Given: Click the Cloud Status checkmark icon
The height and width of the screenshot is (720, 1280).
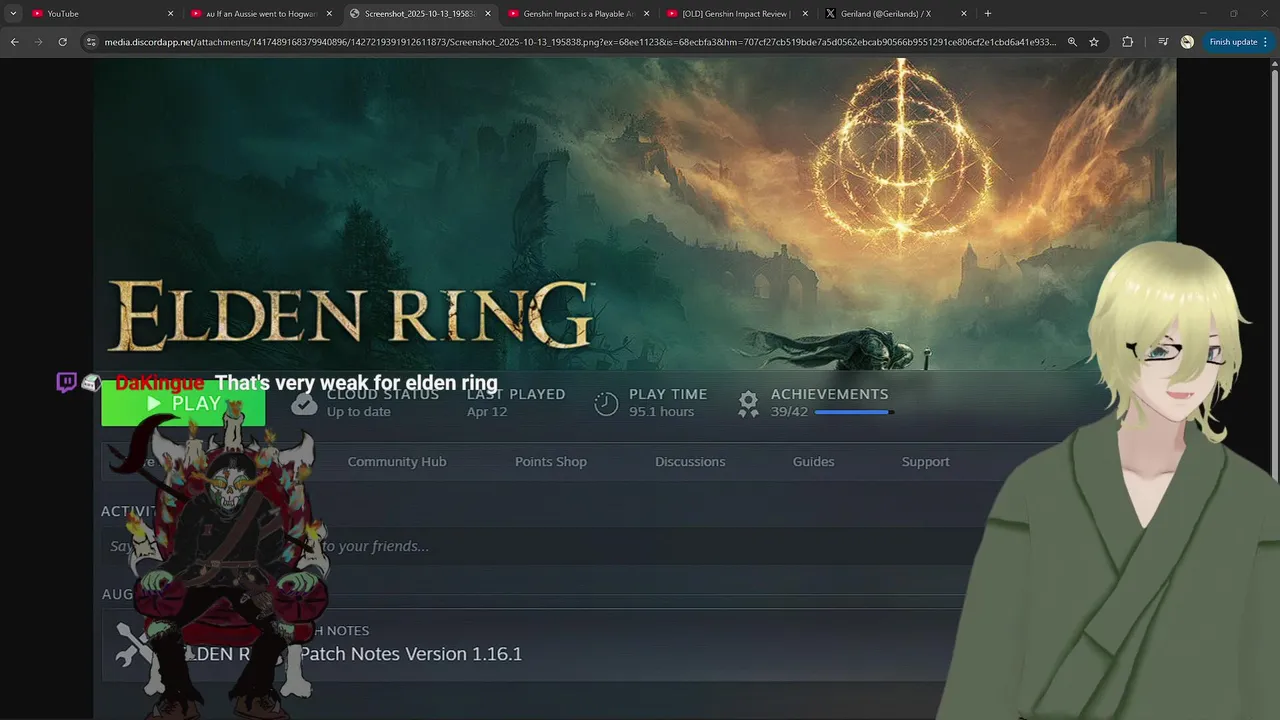Looking at the screenshot, I should (304, 403).
